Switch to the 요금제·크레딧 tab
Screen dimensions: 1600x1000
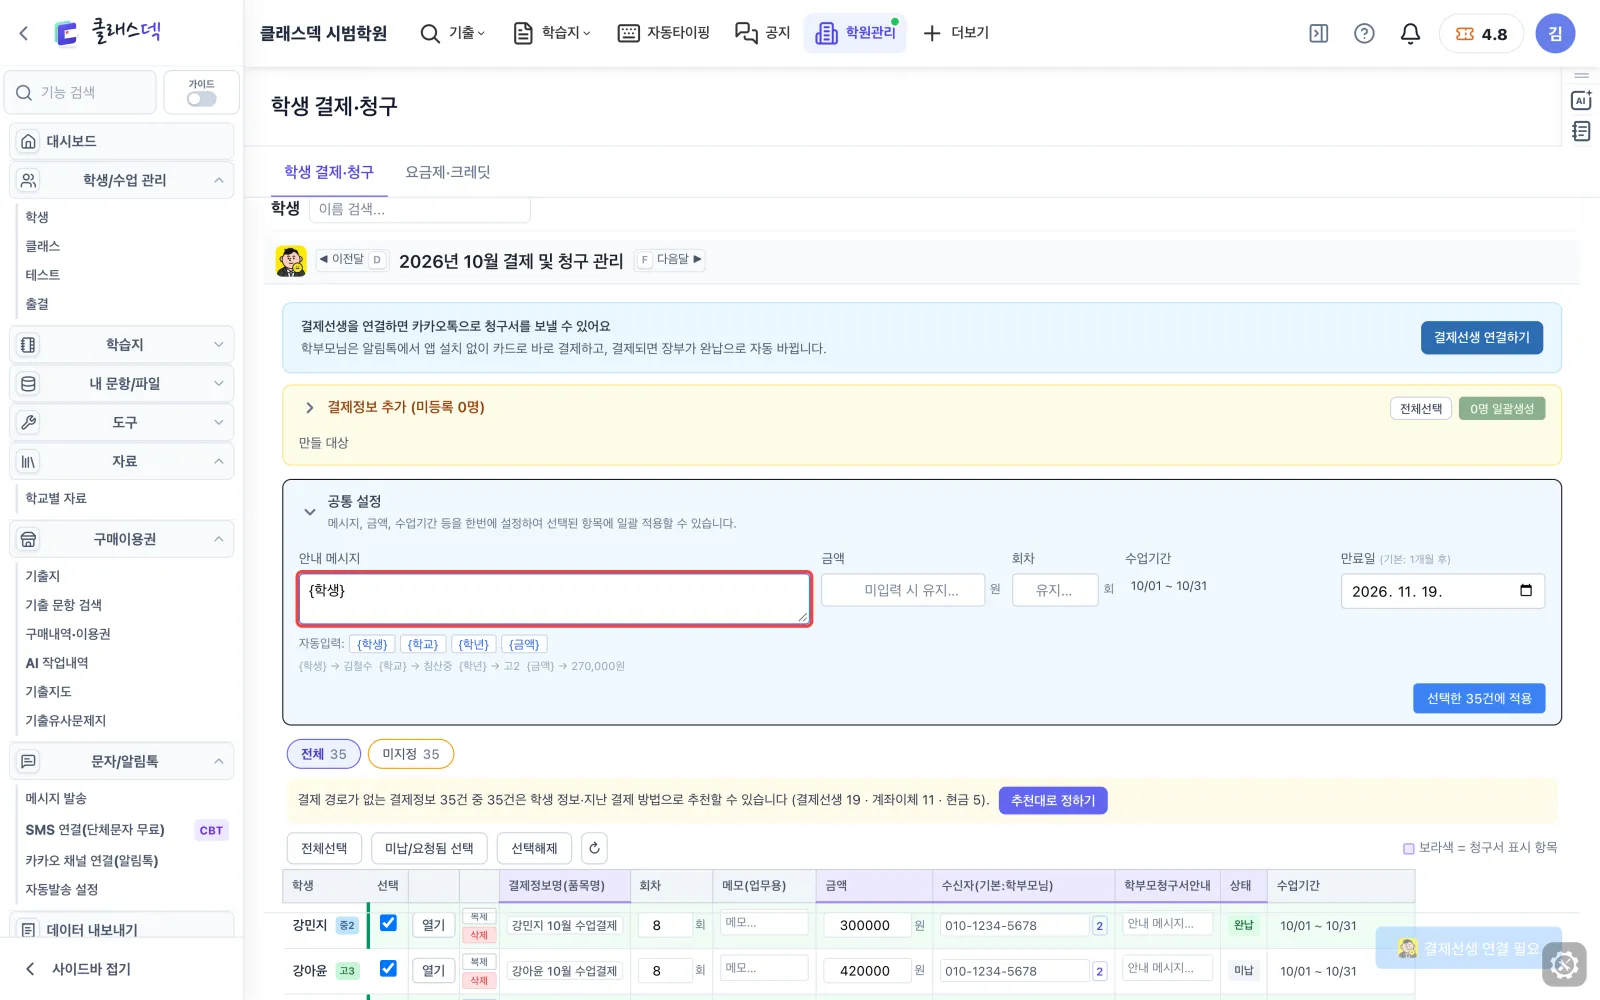(447, 172)
